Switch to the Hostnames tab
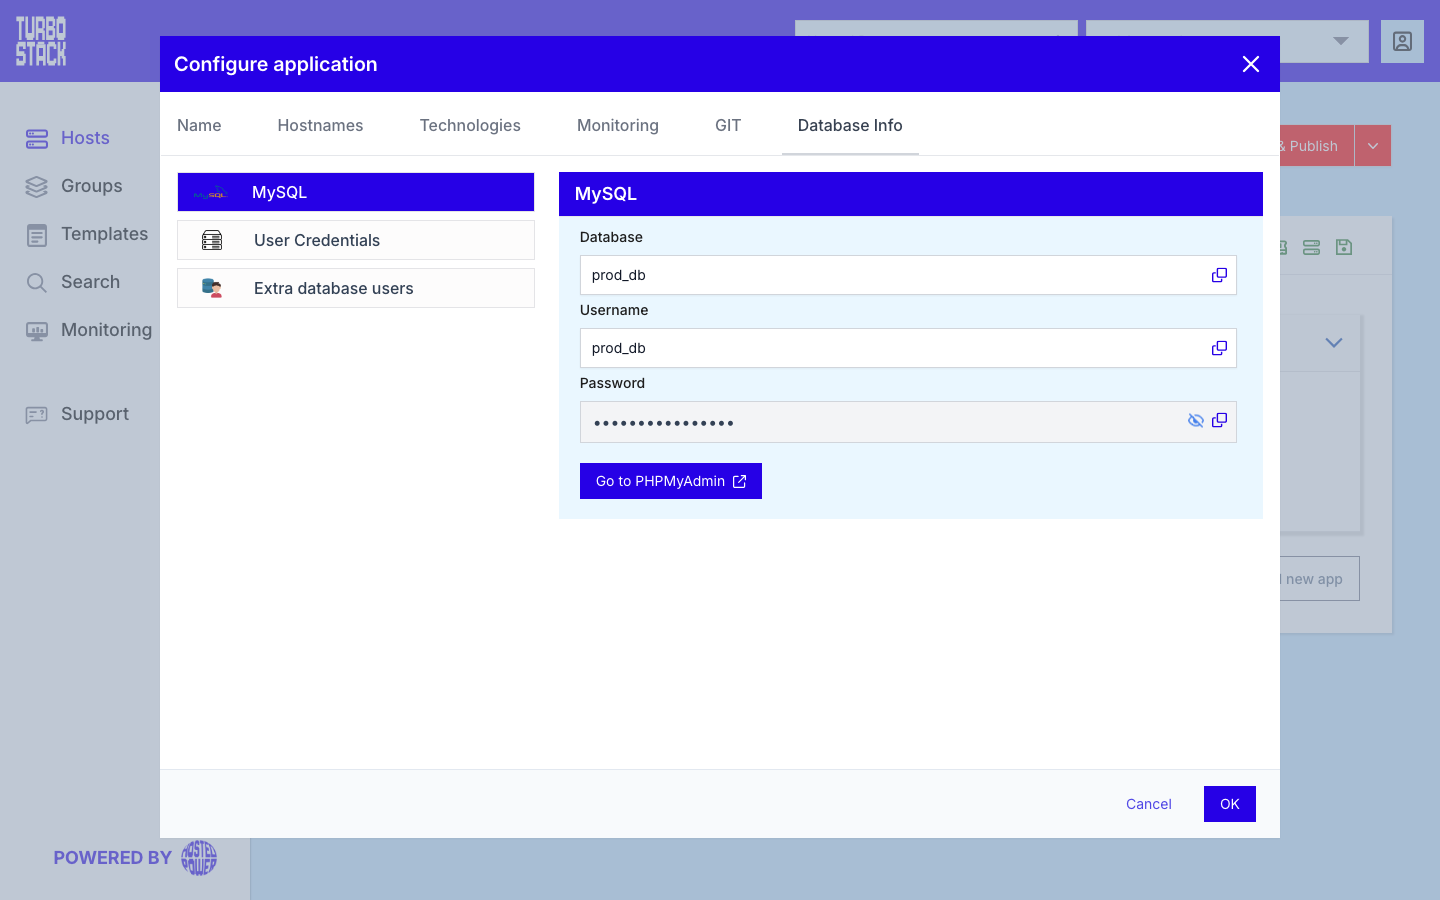The image size is (1440, 900). (x=320, y=125)
